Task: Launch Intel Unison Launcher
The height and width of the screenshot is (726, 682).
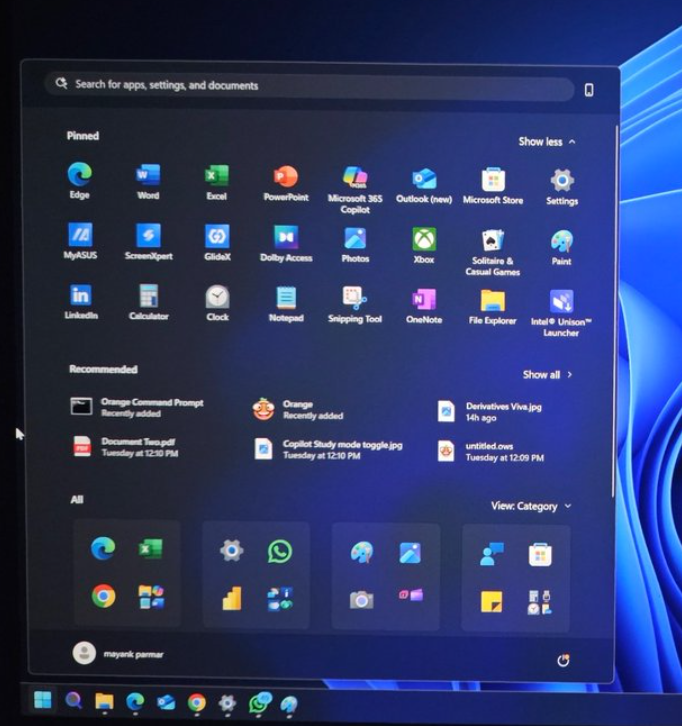Action: [x=561, y=313]
